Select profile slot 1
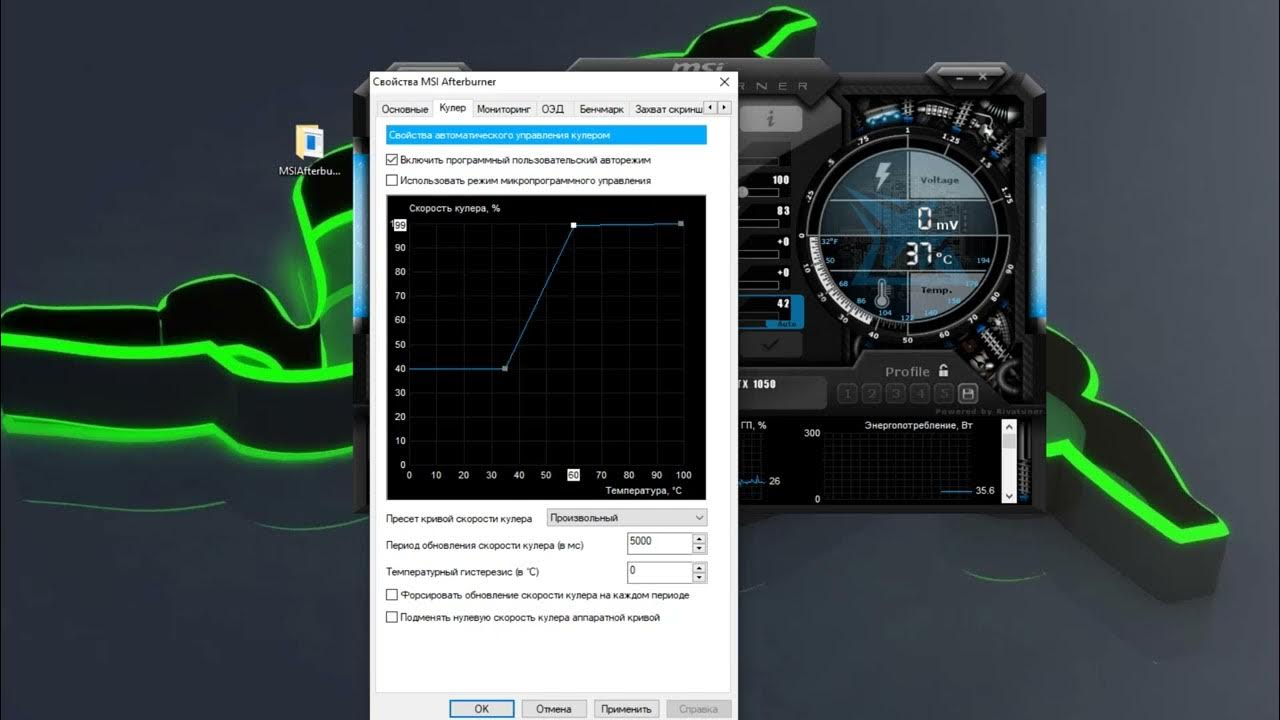Viewport: 1280px width, 720px height. click(848, 393)
